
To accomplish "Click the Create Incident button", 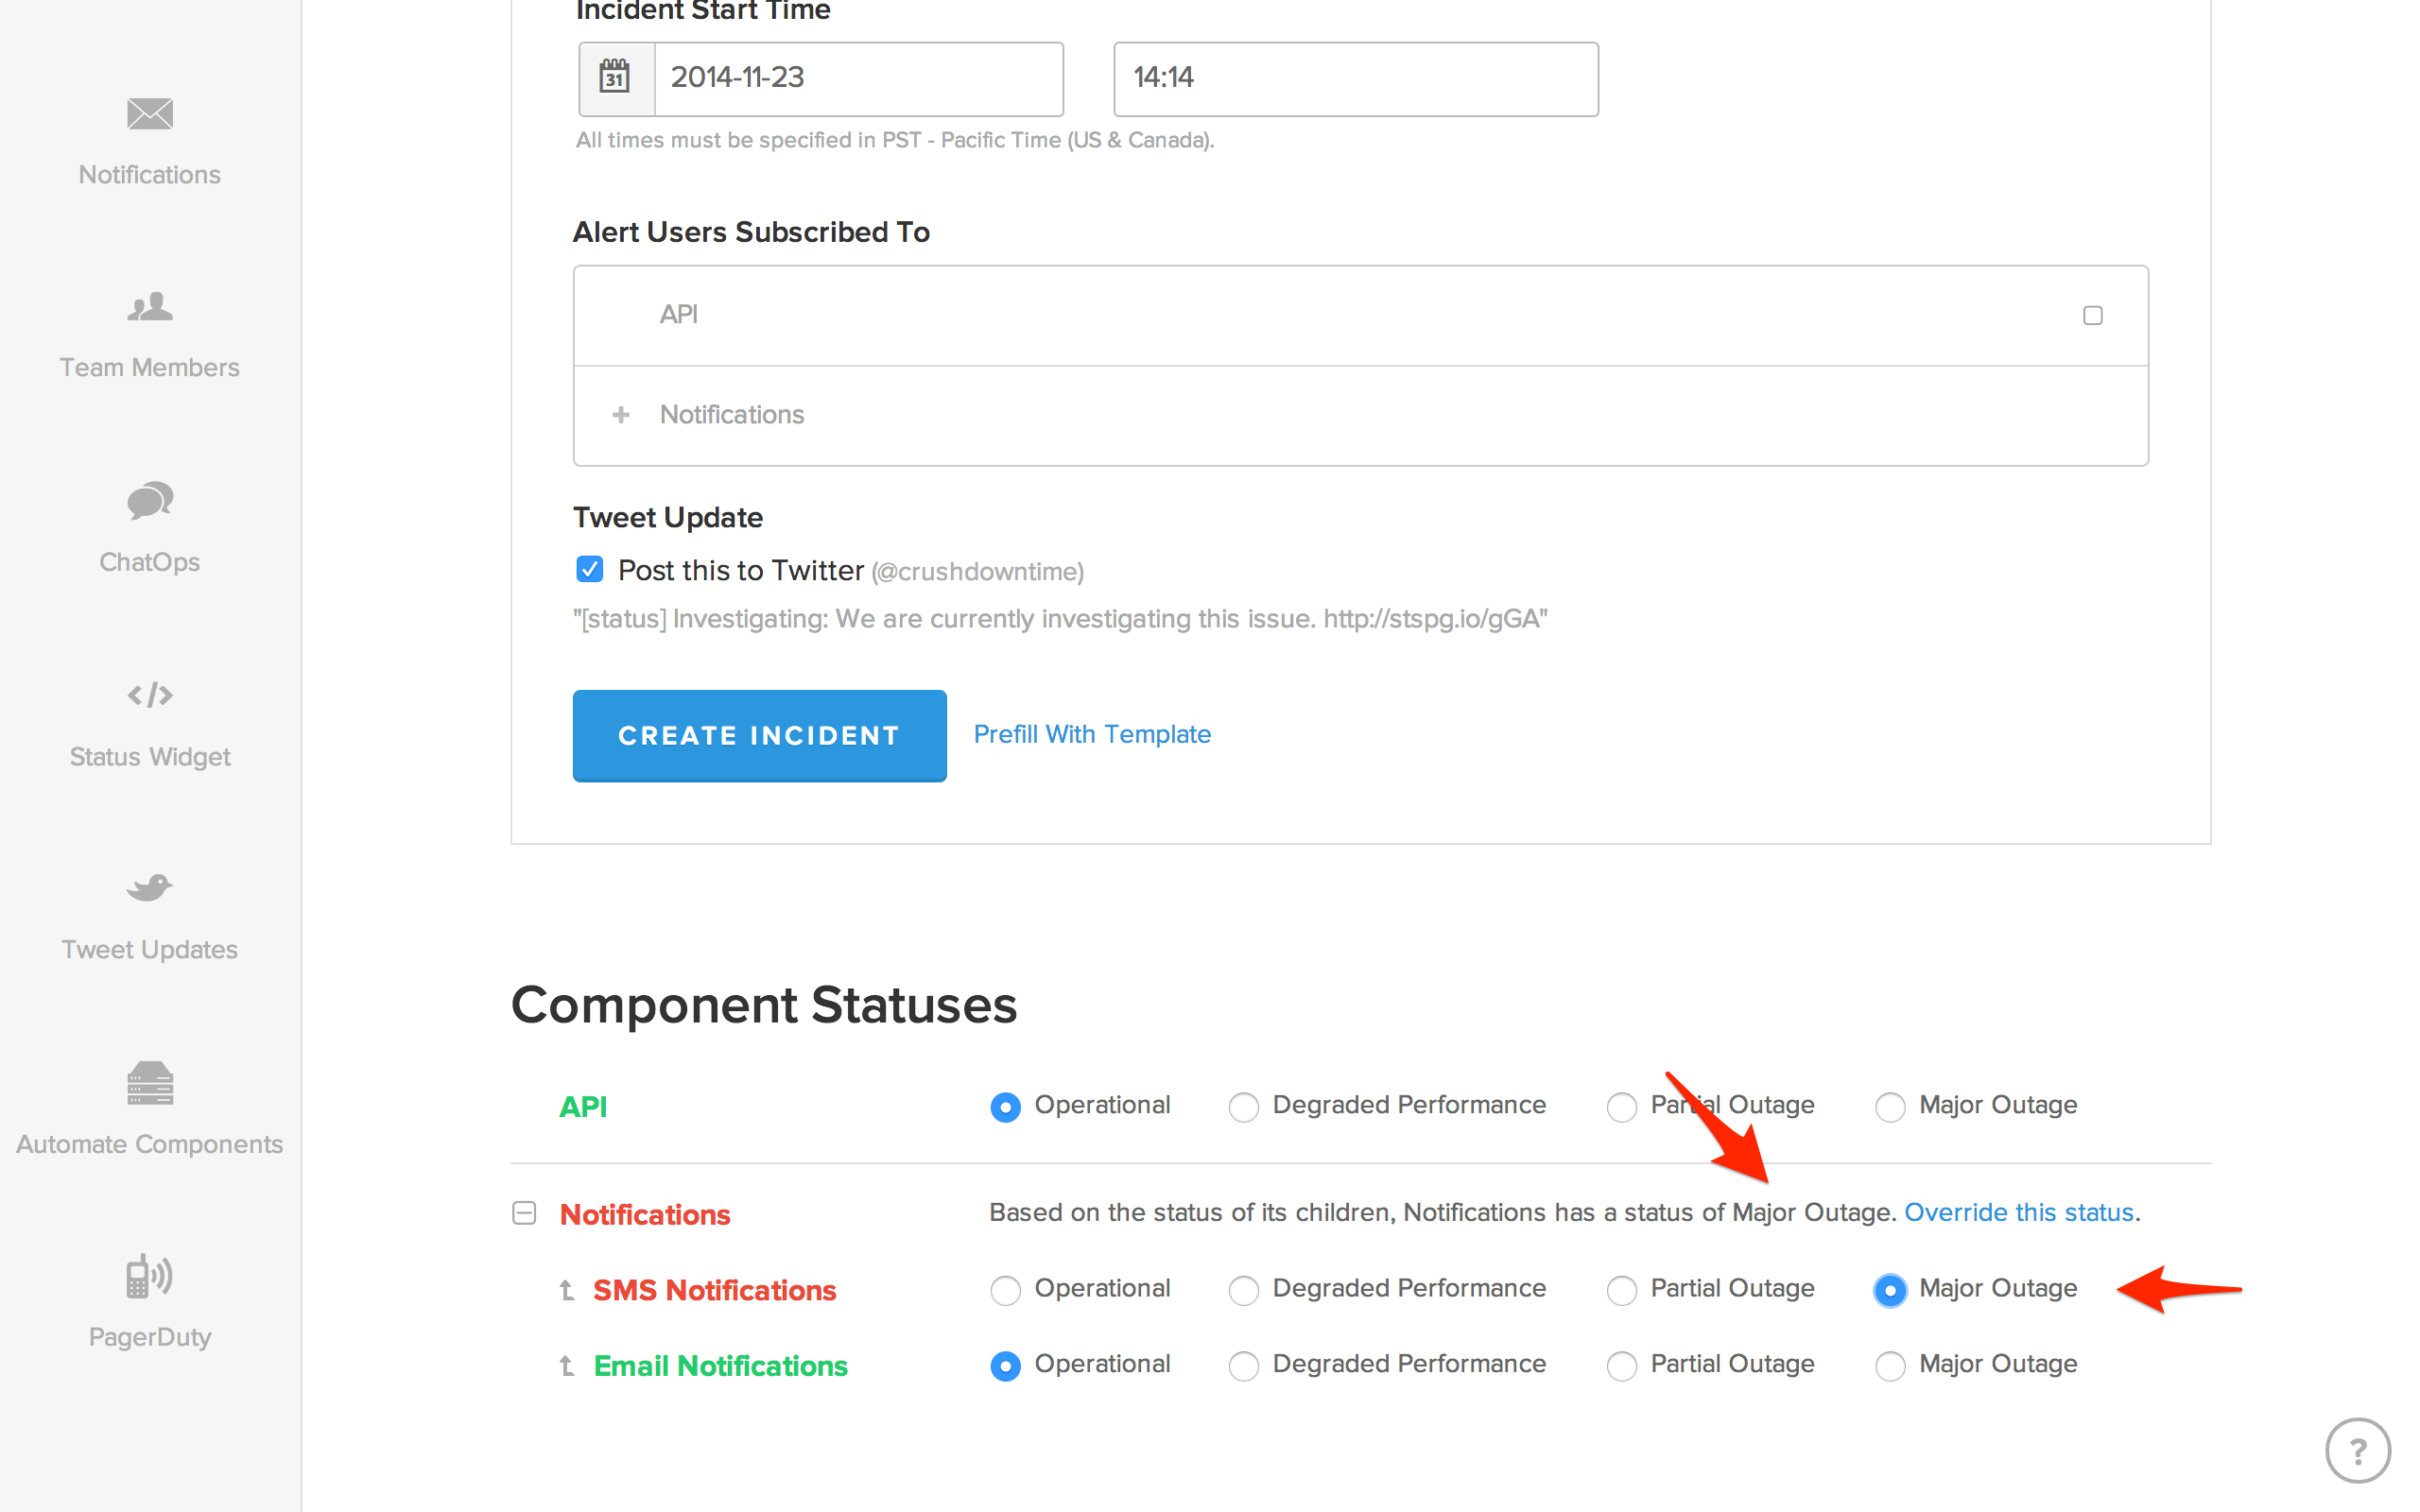I will click(759, 736).
